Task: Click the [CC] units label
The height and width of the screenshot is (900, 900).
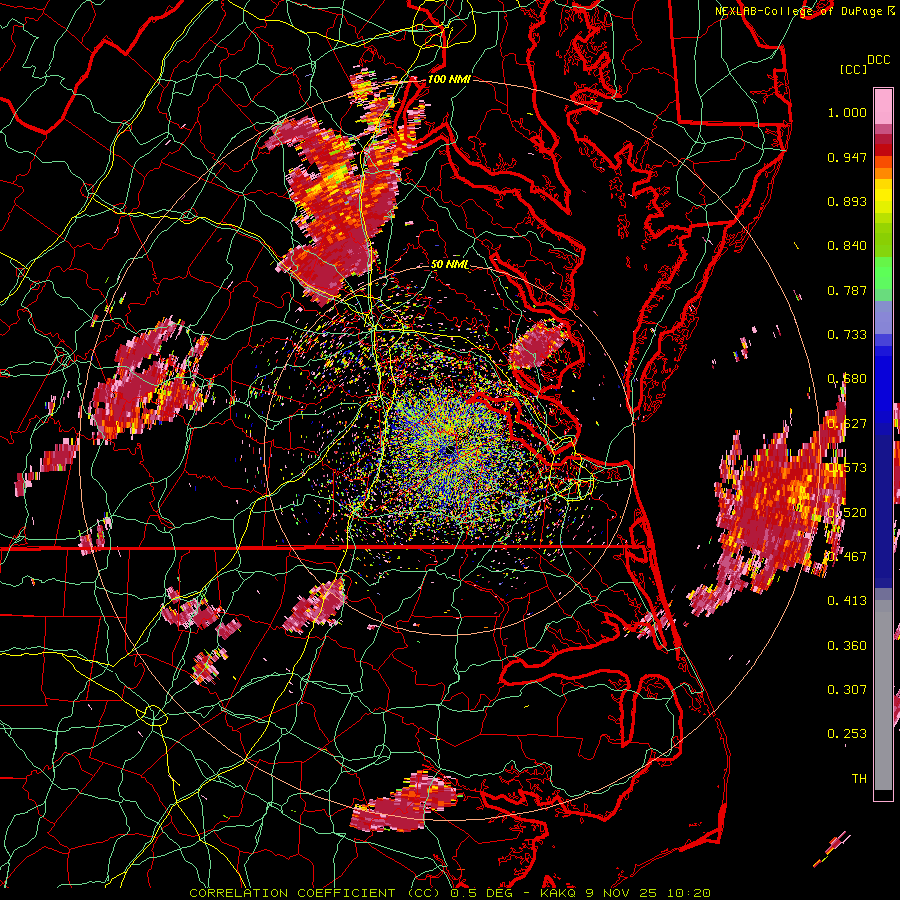Action: 853,69
